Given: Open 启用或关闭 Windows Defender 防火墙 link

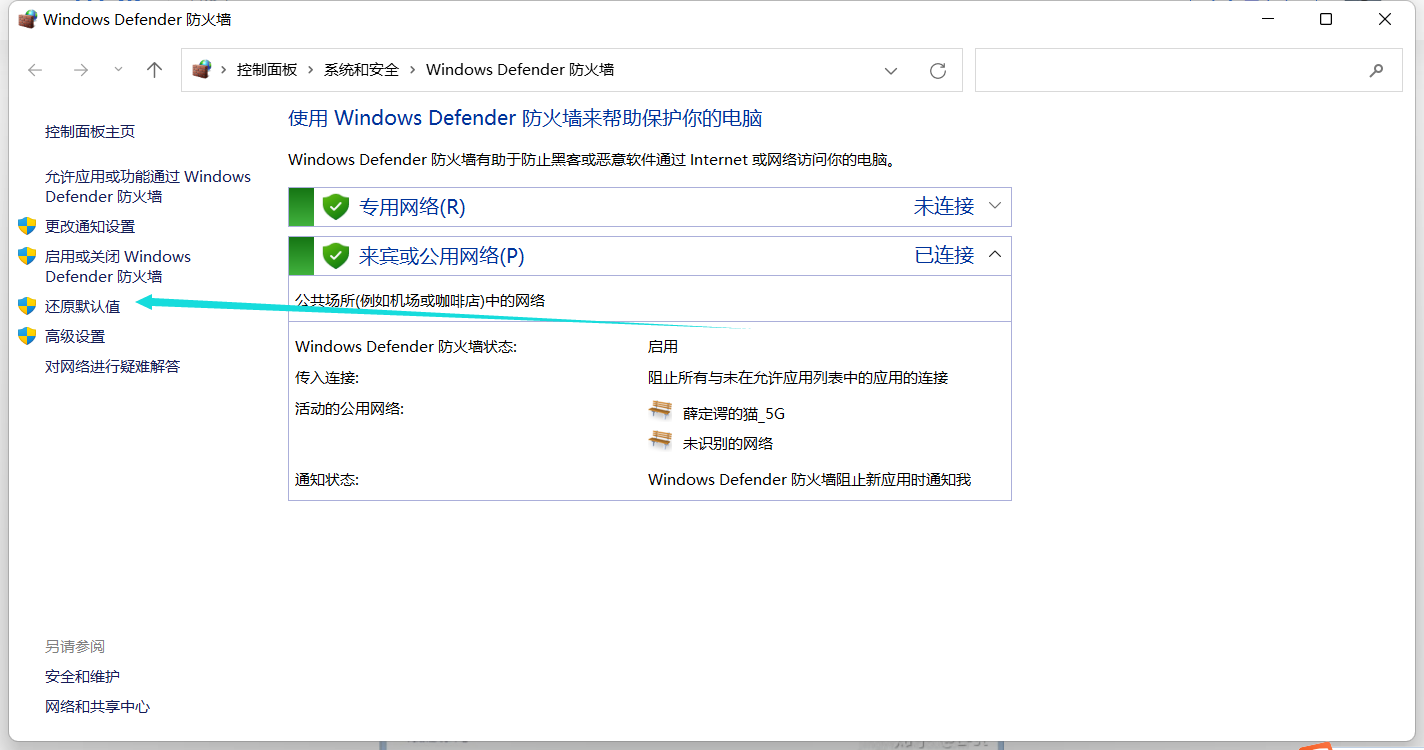Looking at the screenshot, I should tap(118, 267).
